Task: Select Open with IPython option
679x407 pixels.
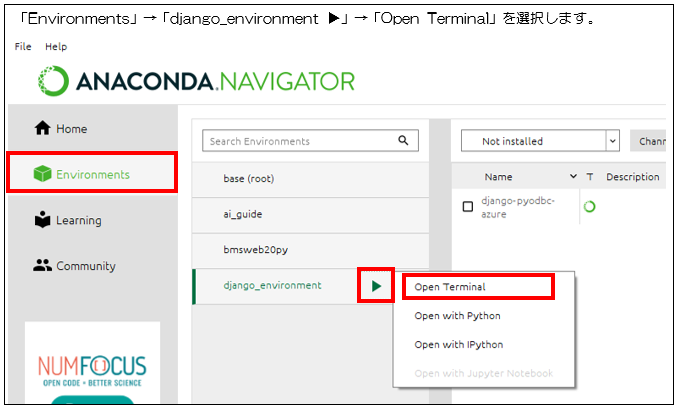Action: (459, 345)
